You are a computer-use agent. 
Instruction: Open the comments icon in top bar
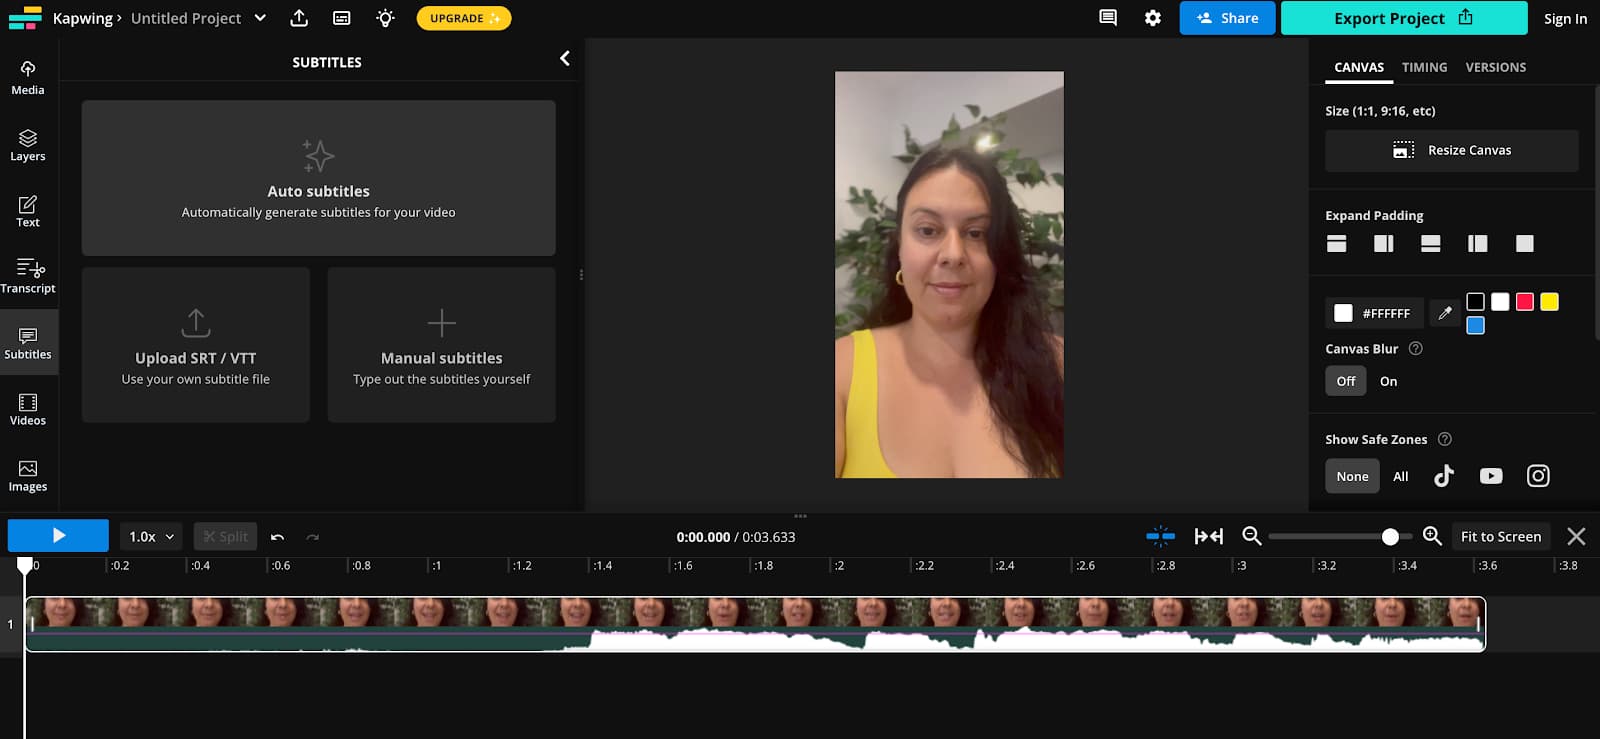(1108, 18)
